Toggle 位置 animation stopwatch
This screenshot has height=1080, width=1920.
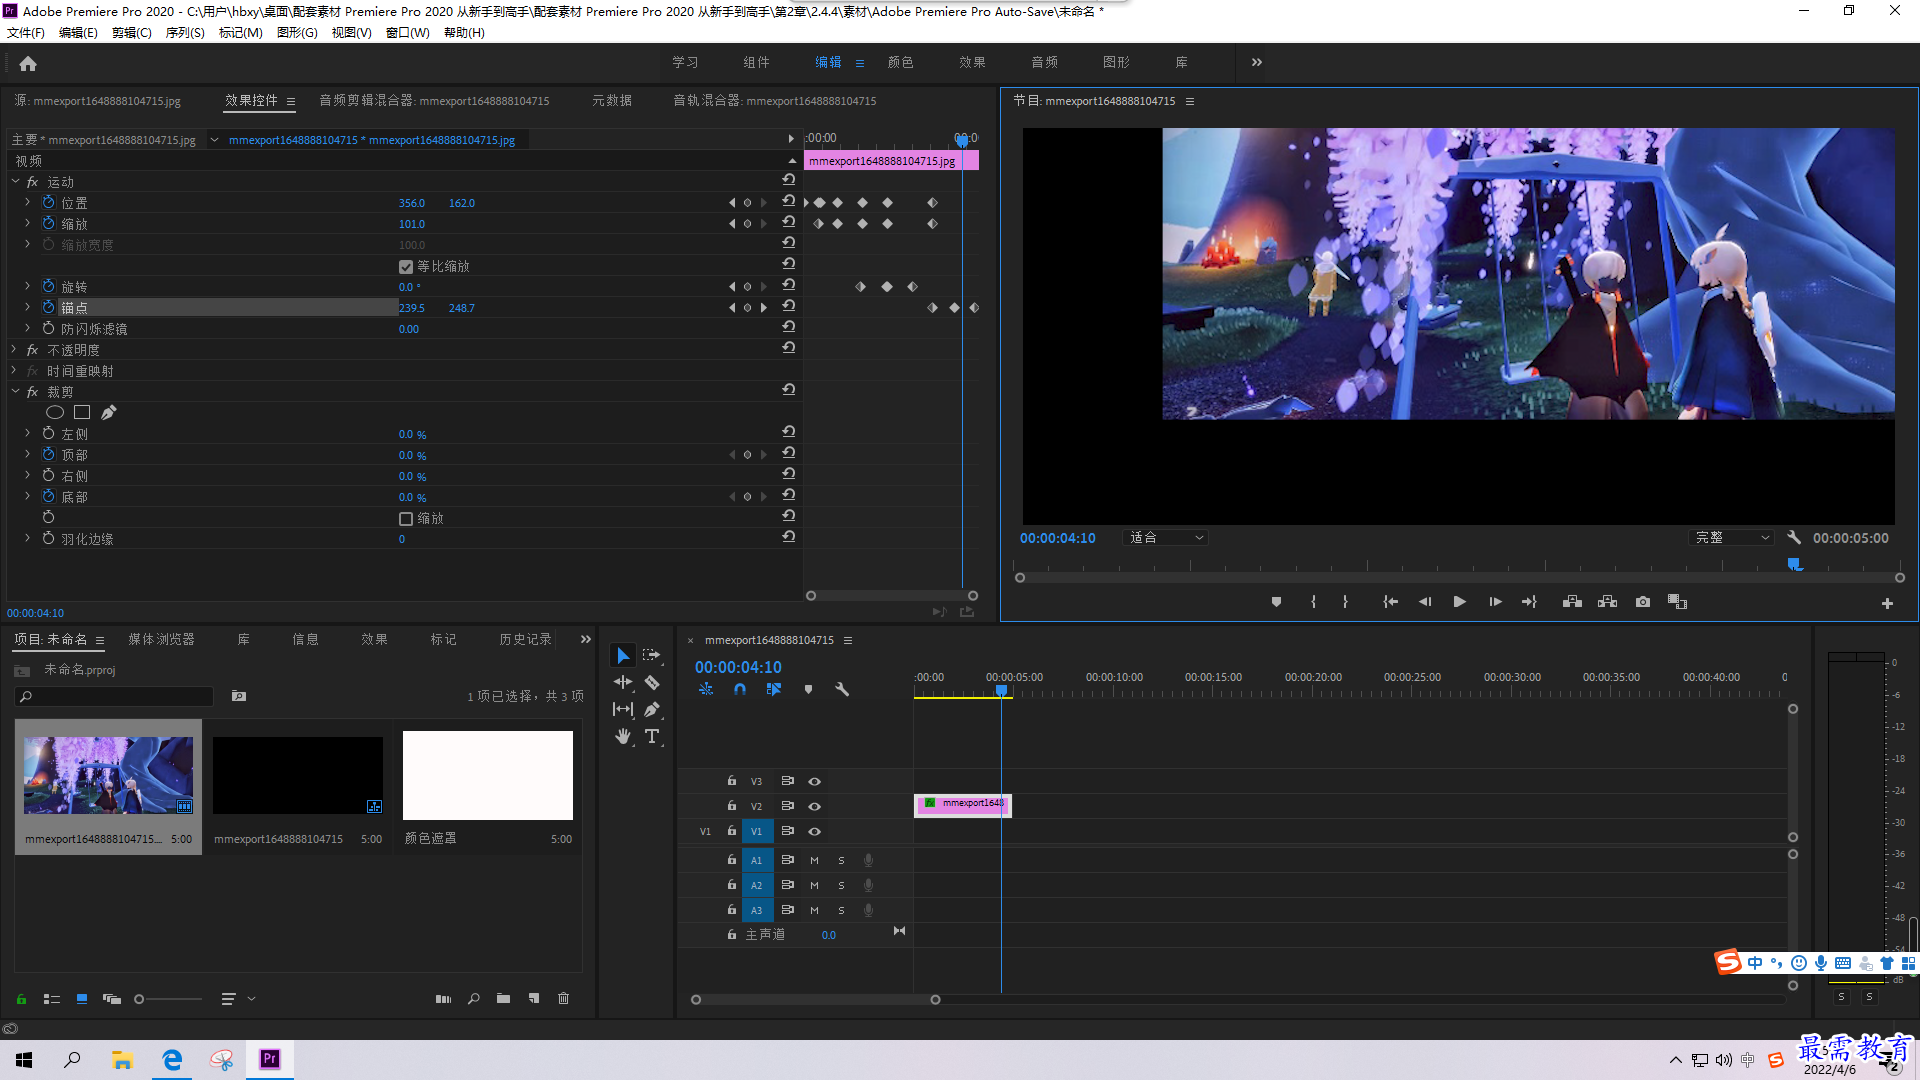pyautogui.click(x=48, y=203)
